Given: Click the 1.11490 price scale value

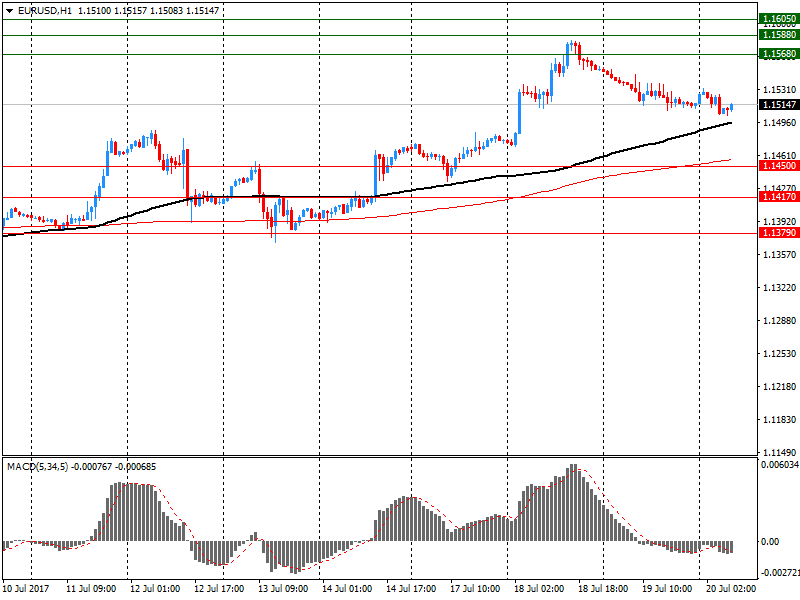Looking at the screenshot, I should point(780,452).
